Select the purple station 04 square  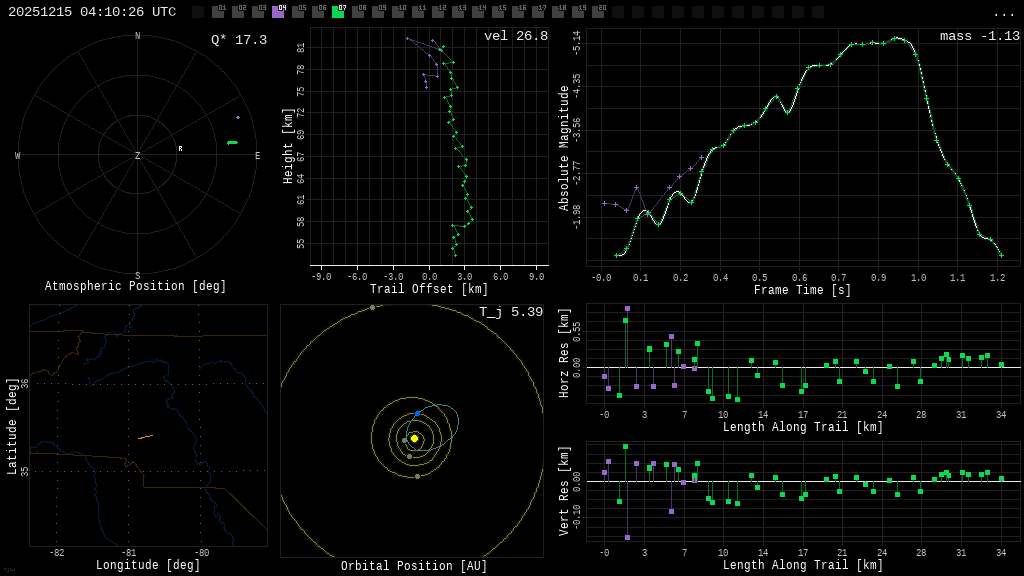[x=278, y=12]
